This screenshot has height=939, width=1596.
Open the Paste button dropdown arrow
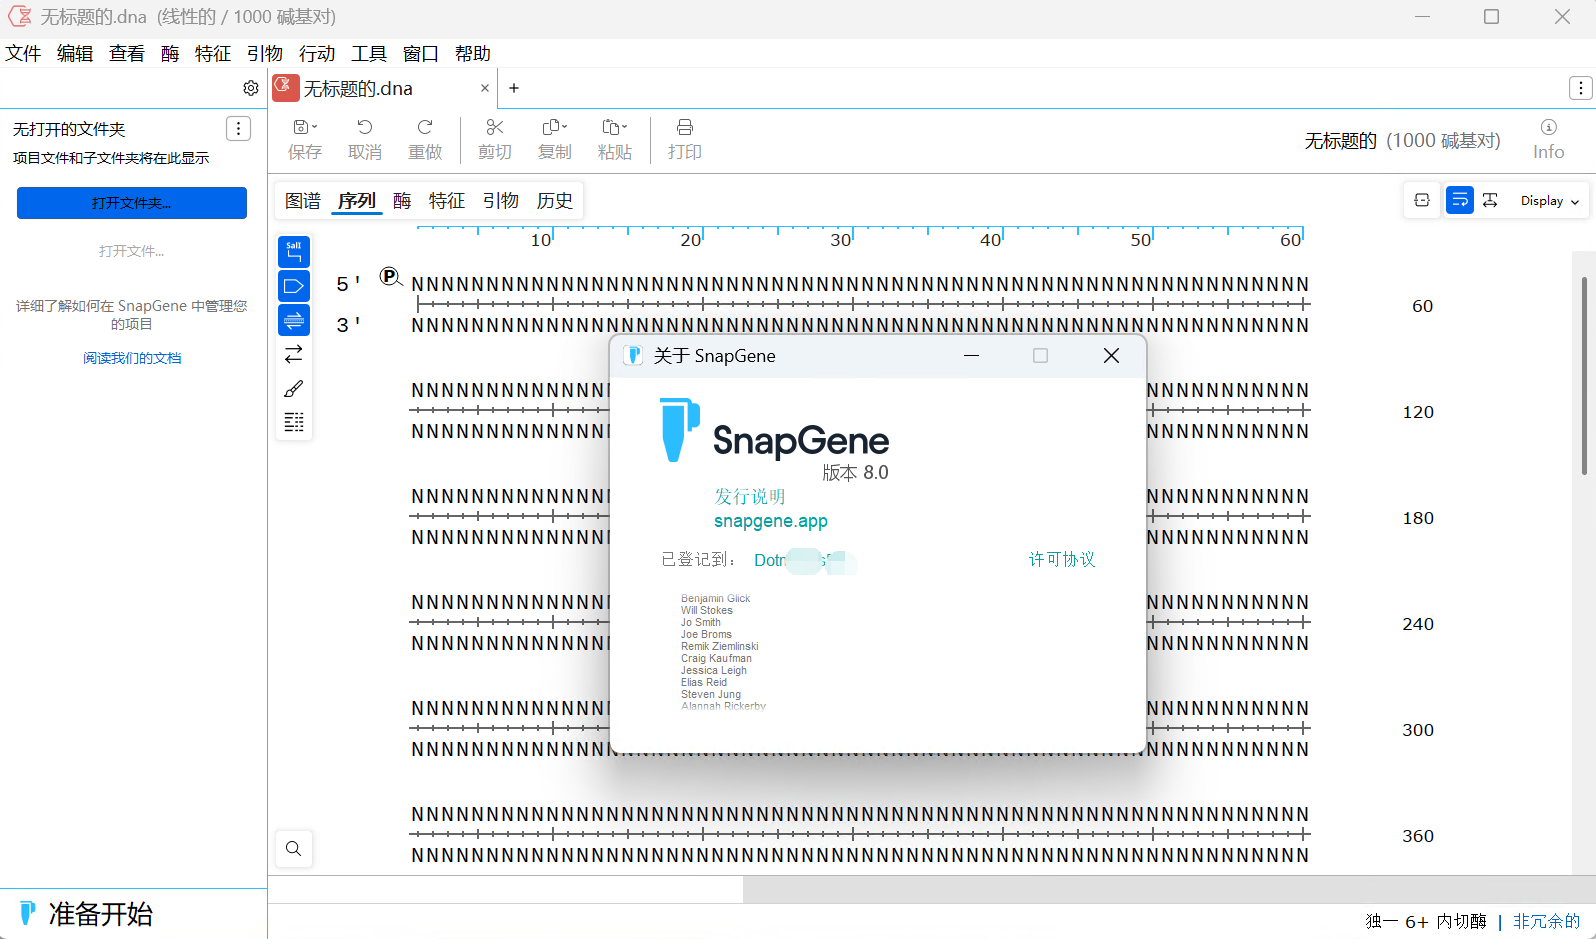point(625,127)
